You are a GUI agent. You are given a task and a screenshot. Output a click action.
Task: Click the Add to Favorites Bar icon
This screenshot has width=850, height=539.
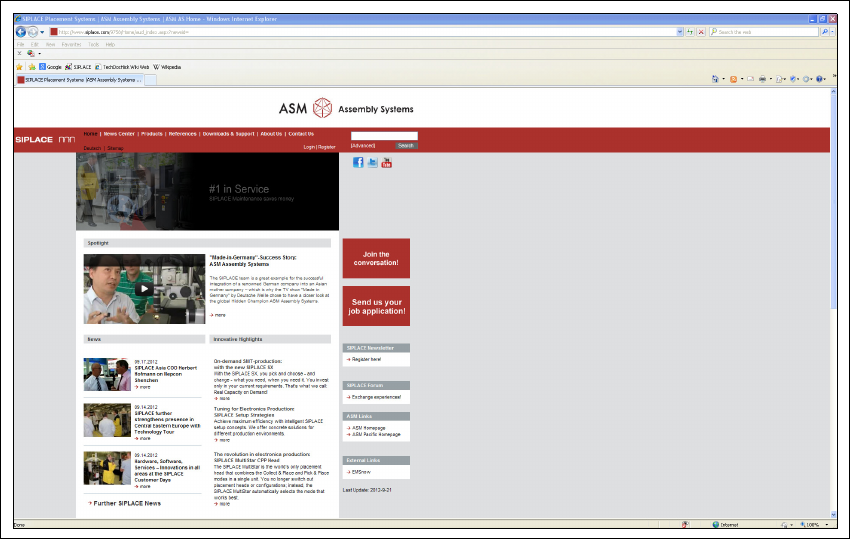click(32, 67)
